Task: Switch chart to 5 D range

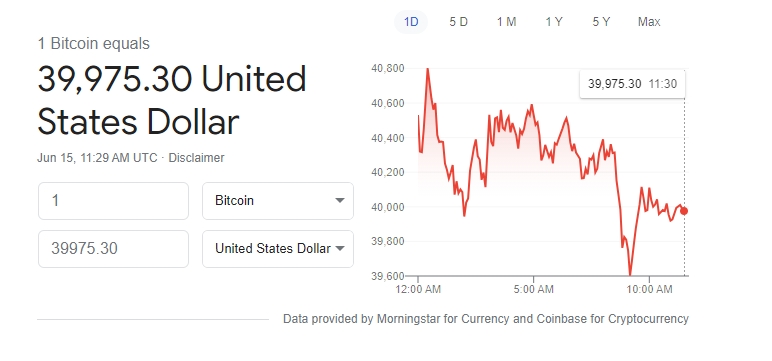Action: point(458,22)
